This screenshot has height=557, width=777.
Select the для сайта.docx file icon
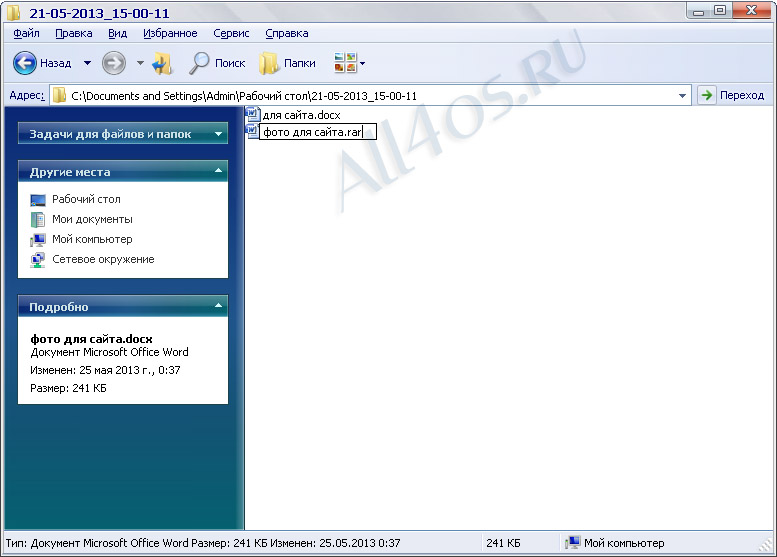coord(253,114)
